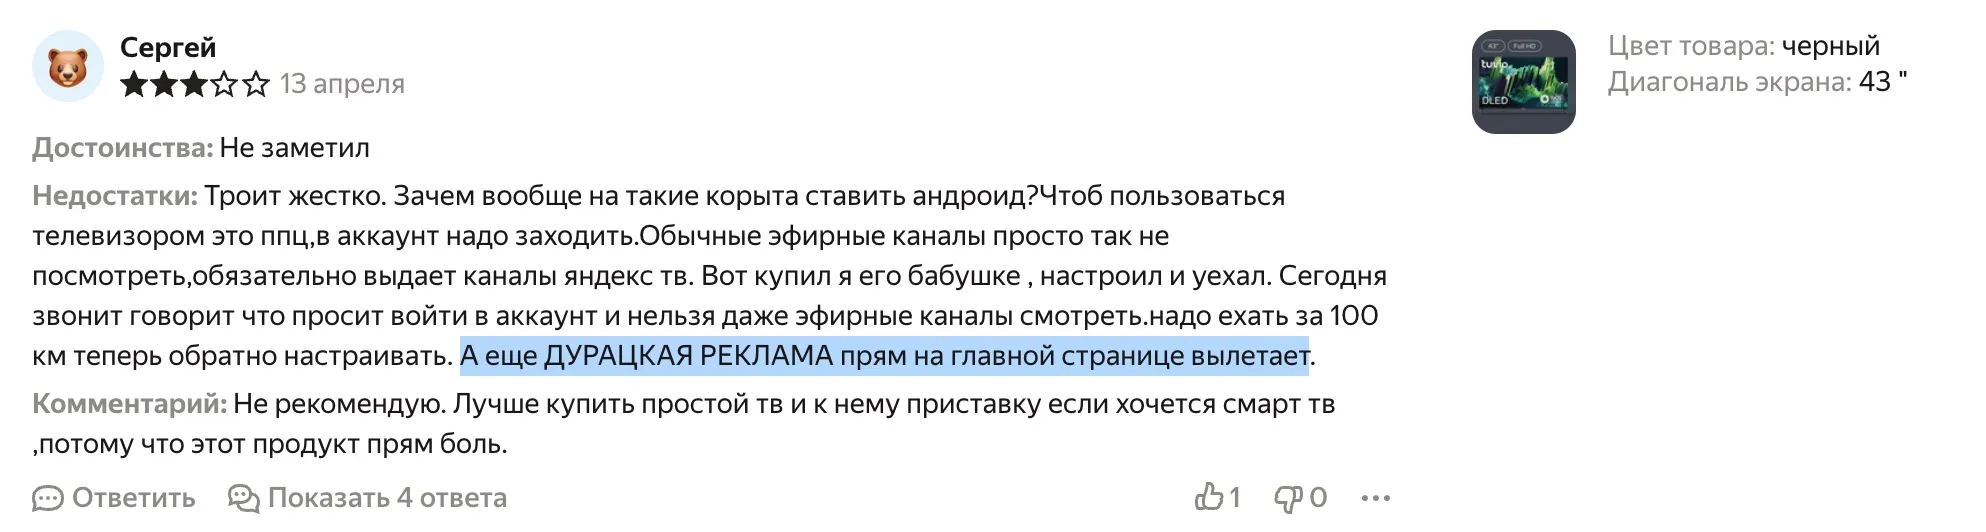The height and width of the screenshot is (532, 1986).
Task: Click the Ответить reply text
Action: [x=134, y=498]
